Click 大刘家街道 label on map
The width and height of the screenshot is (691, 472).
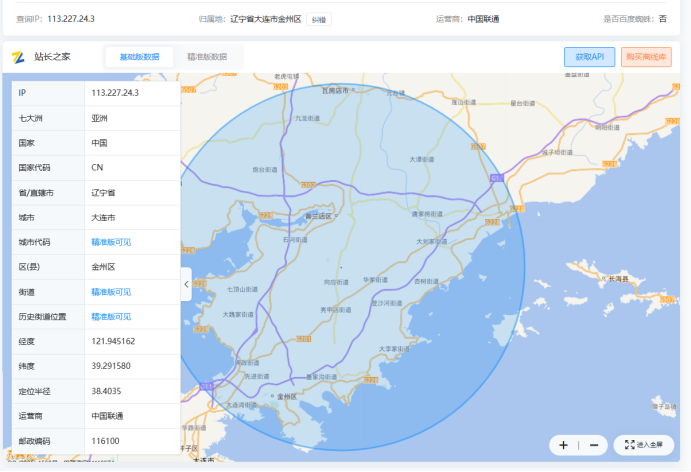point(432,241)
